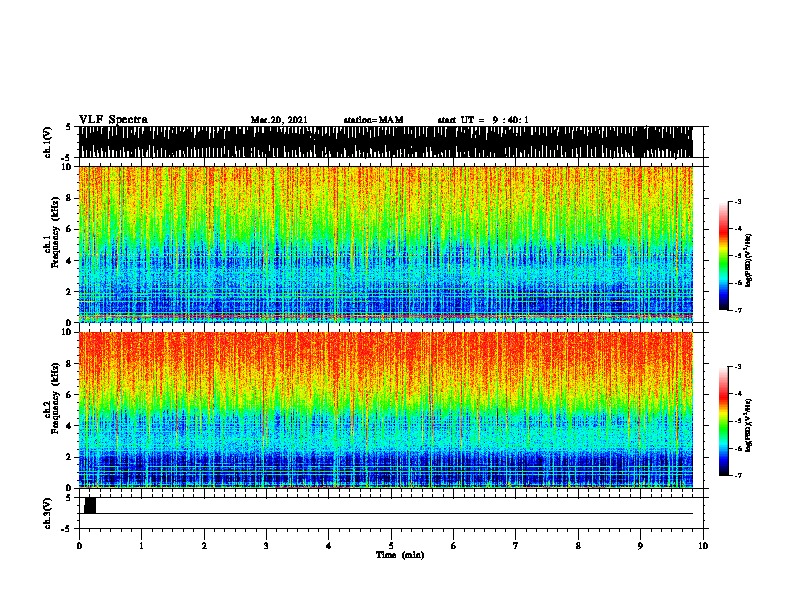Click the "2" kHz tick of ch.1 spectrogram
Screen dimensions: 792x612
[x=69, y=291]
